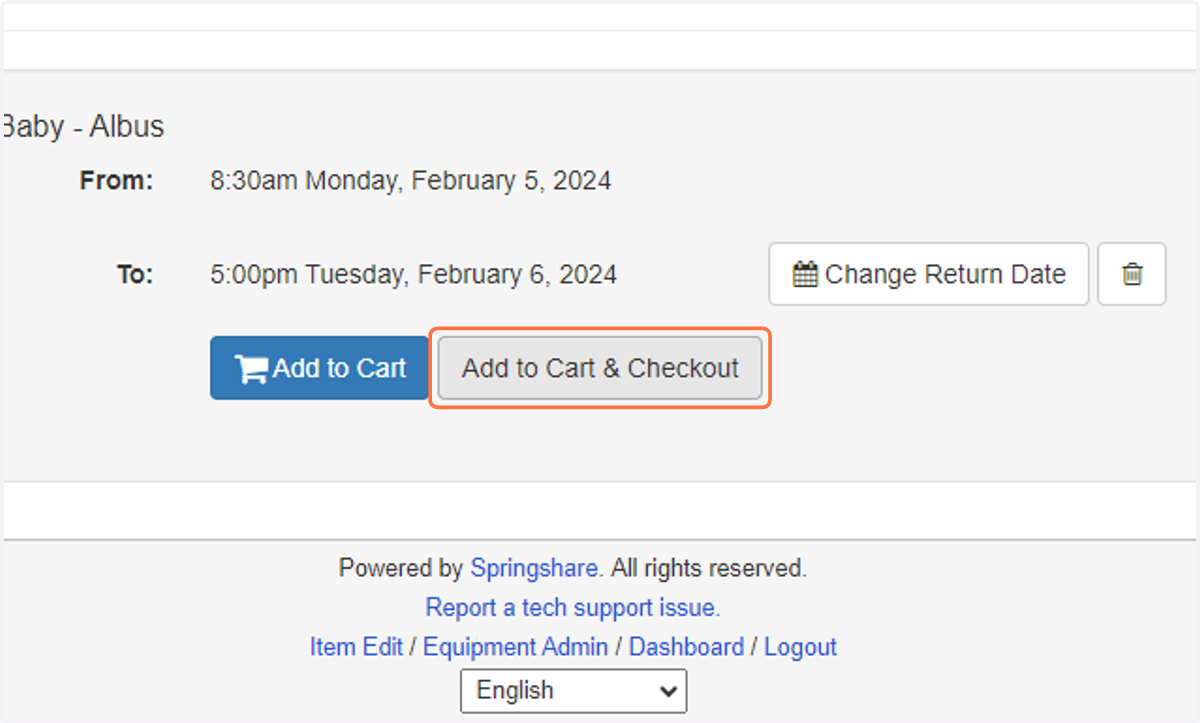The height and width of the screenshot is (723, 1200).
Task: Click Report a tech support issue
Action: [x=573, y=607]
